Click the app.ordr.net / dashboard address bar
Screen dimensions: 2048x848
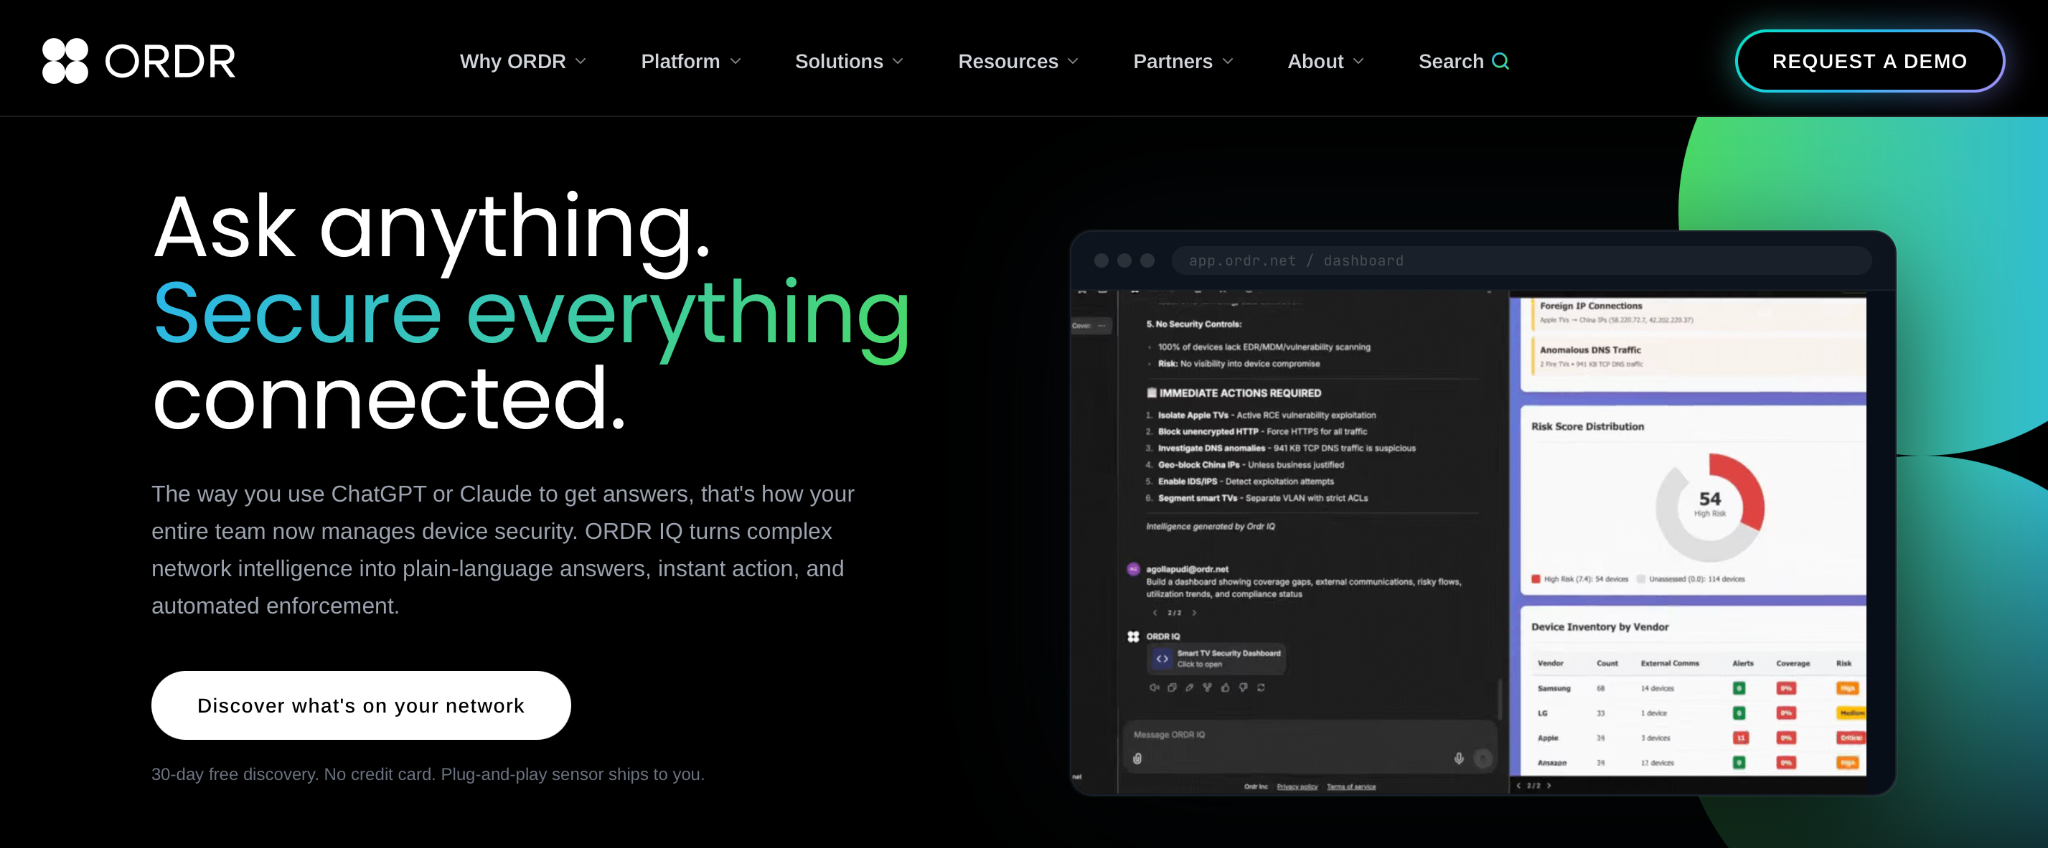[1521, 261]
